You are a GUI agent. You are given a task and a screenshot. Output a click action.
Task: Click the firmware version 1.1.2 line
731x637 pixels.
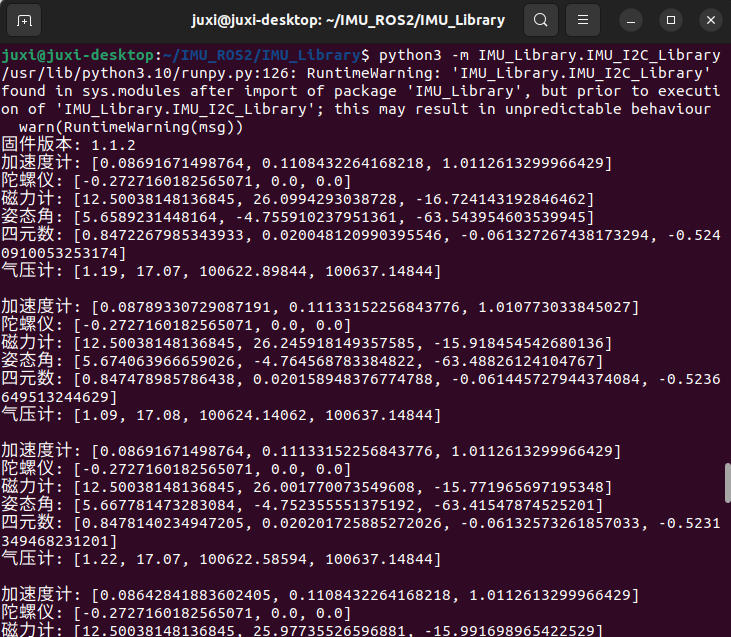tap(68, 145)
